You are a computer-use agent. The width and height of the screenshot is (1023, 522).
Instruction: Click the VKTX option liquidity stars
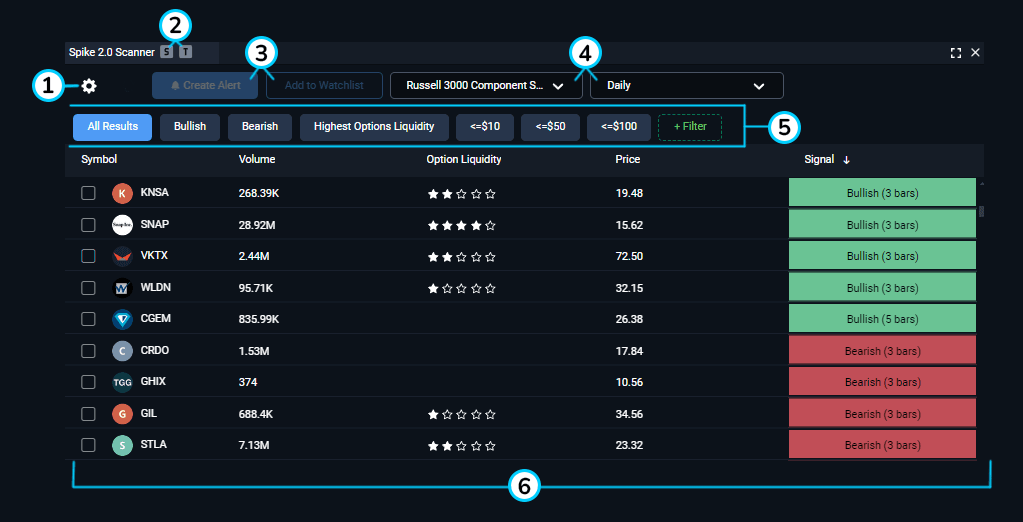click(461, 257)
